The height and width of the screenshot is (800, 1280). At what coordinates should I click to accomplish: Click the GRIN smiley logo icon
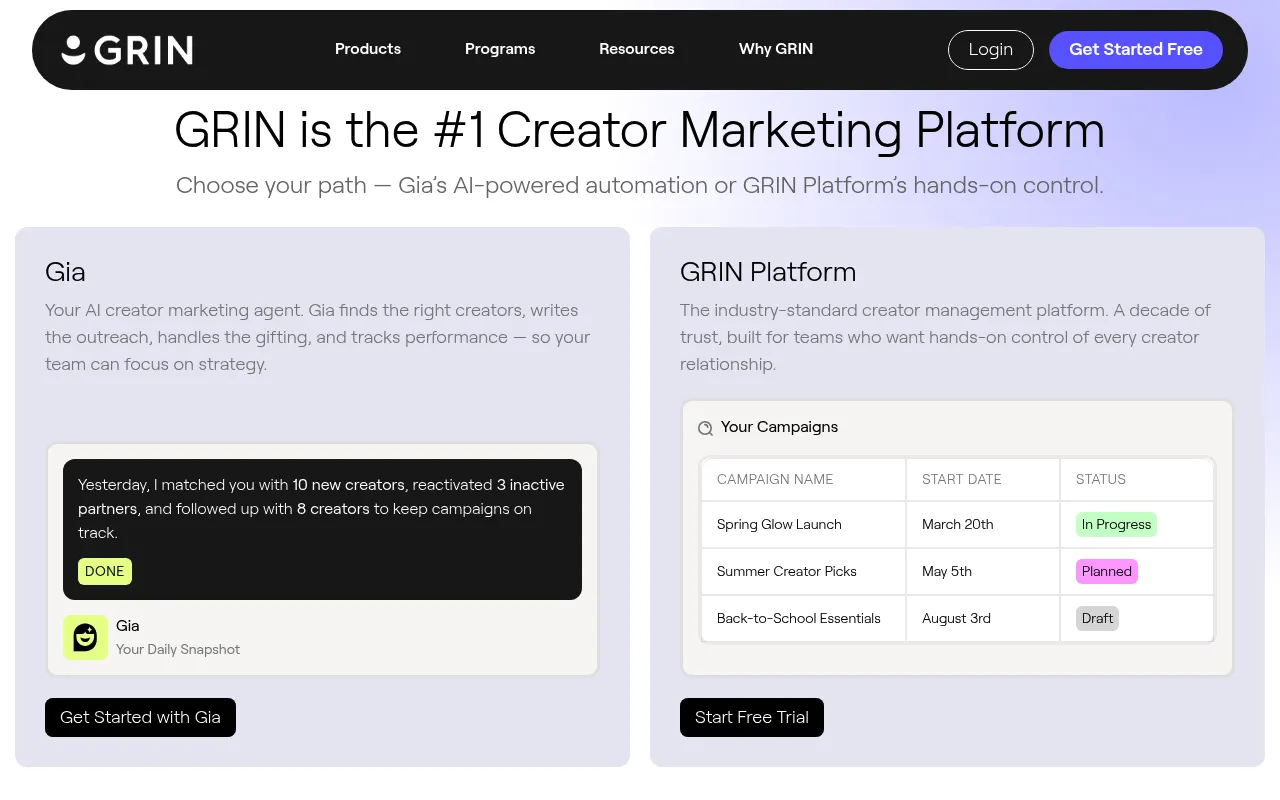74,50
